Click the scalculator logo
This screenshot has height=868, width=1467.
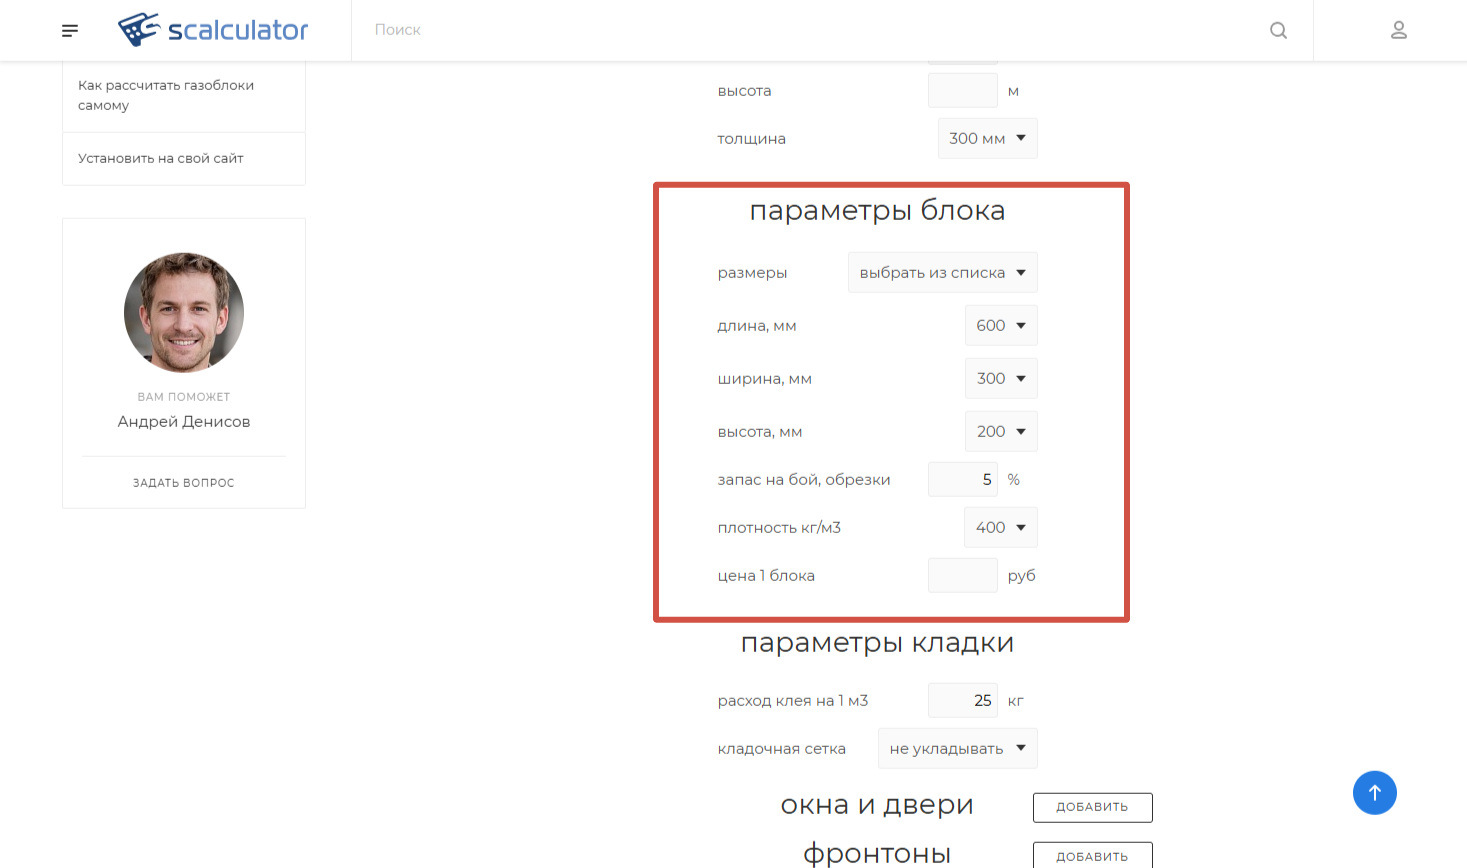213,30
